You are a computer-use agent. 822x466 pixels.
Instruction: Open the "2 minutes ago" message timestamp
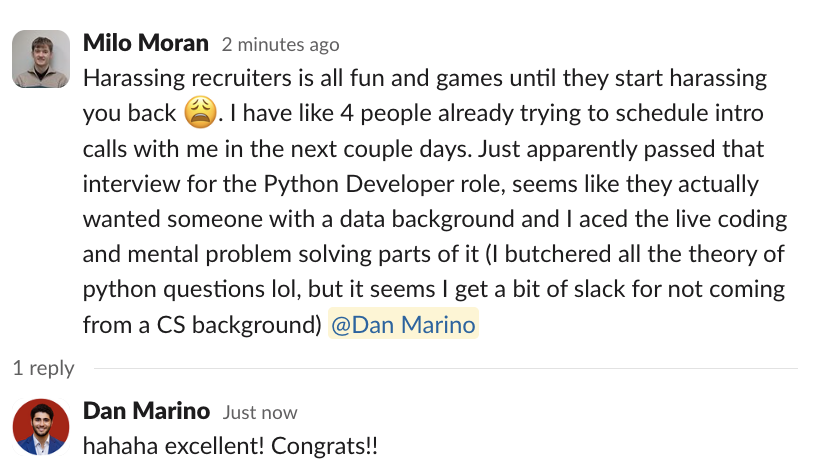point(280,45)
